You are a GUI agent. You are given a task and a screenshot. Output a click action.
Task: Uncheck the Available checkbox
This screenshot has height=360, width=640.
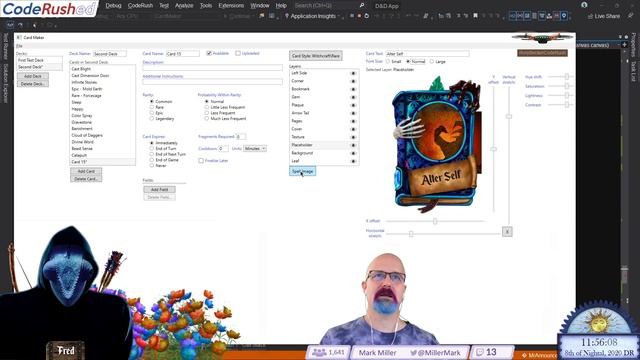tap(209, 53)
